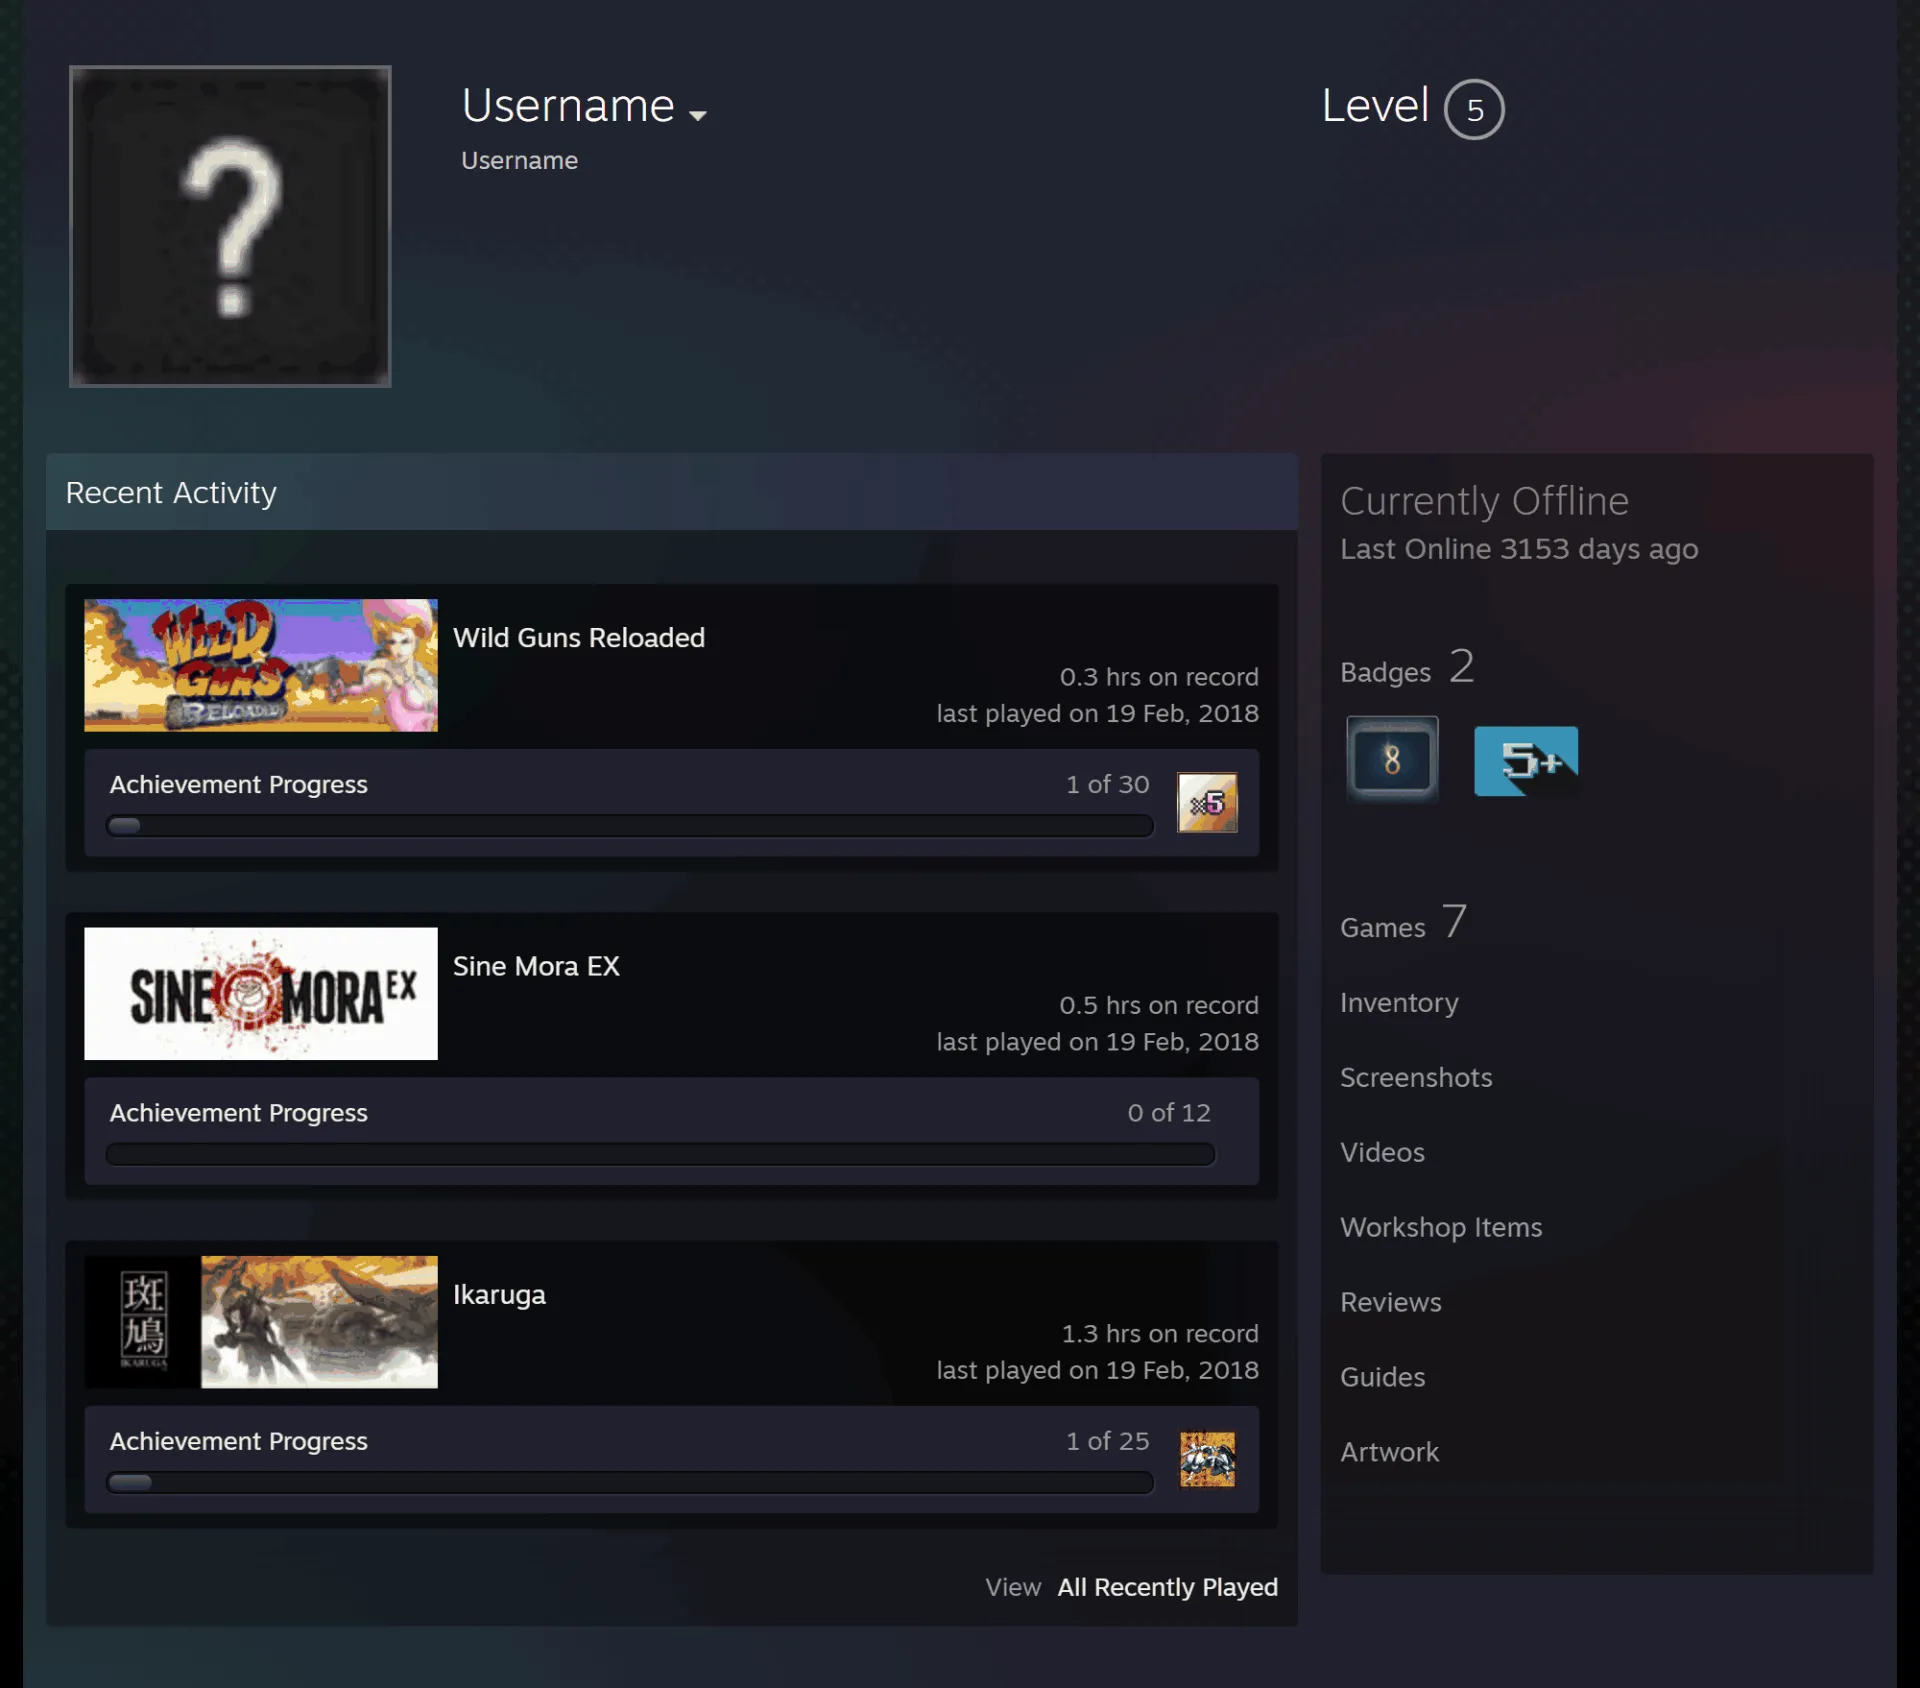Click the question mark profile avatar

(x=230, y=226)
